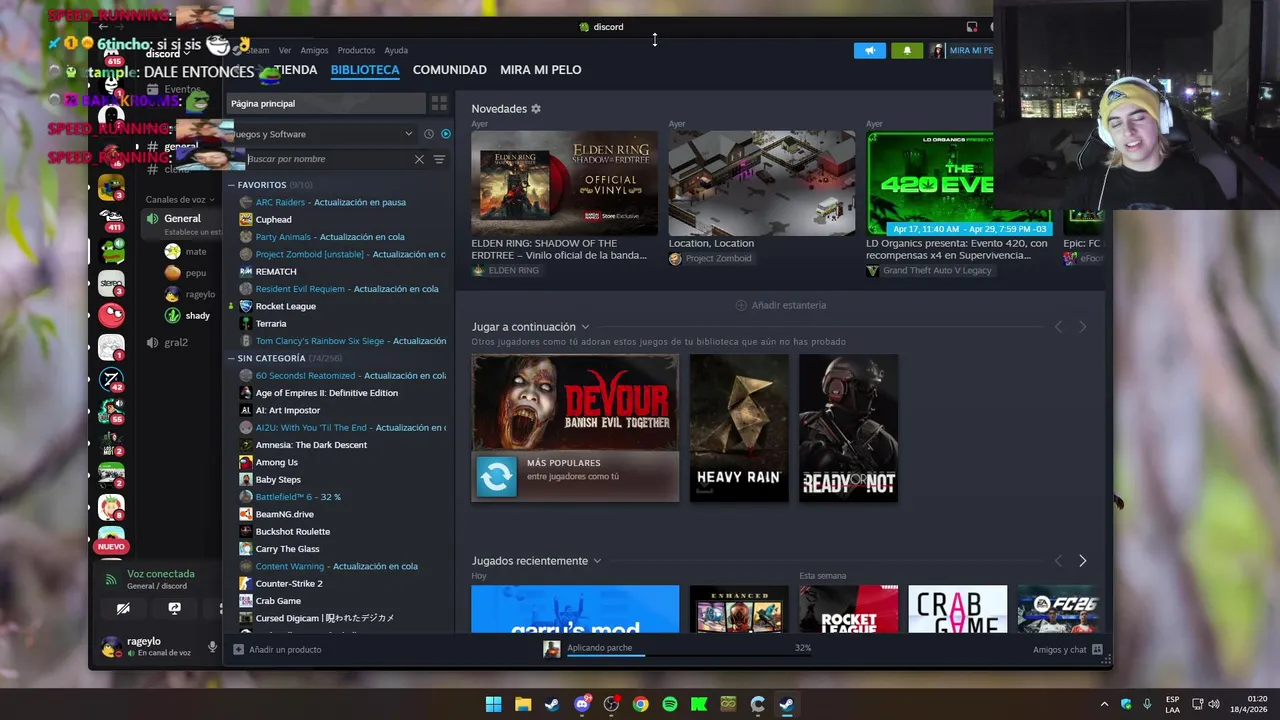Open Spotify from the taskbar
The image size is (1280, 720).
click(670, 704)
